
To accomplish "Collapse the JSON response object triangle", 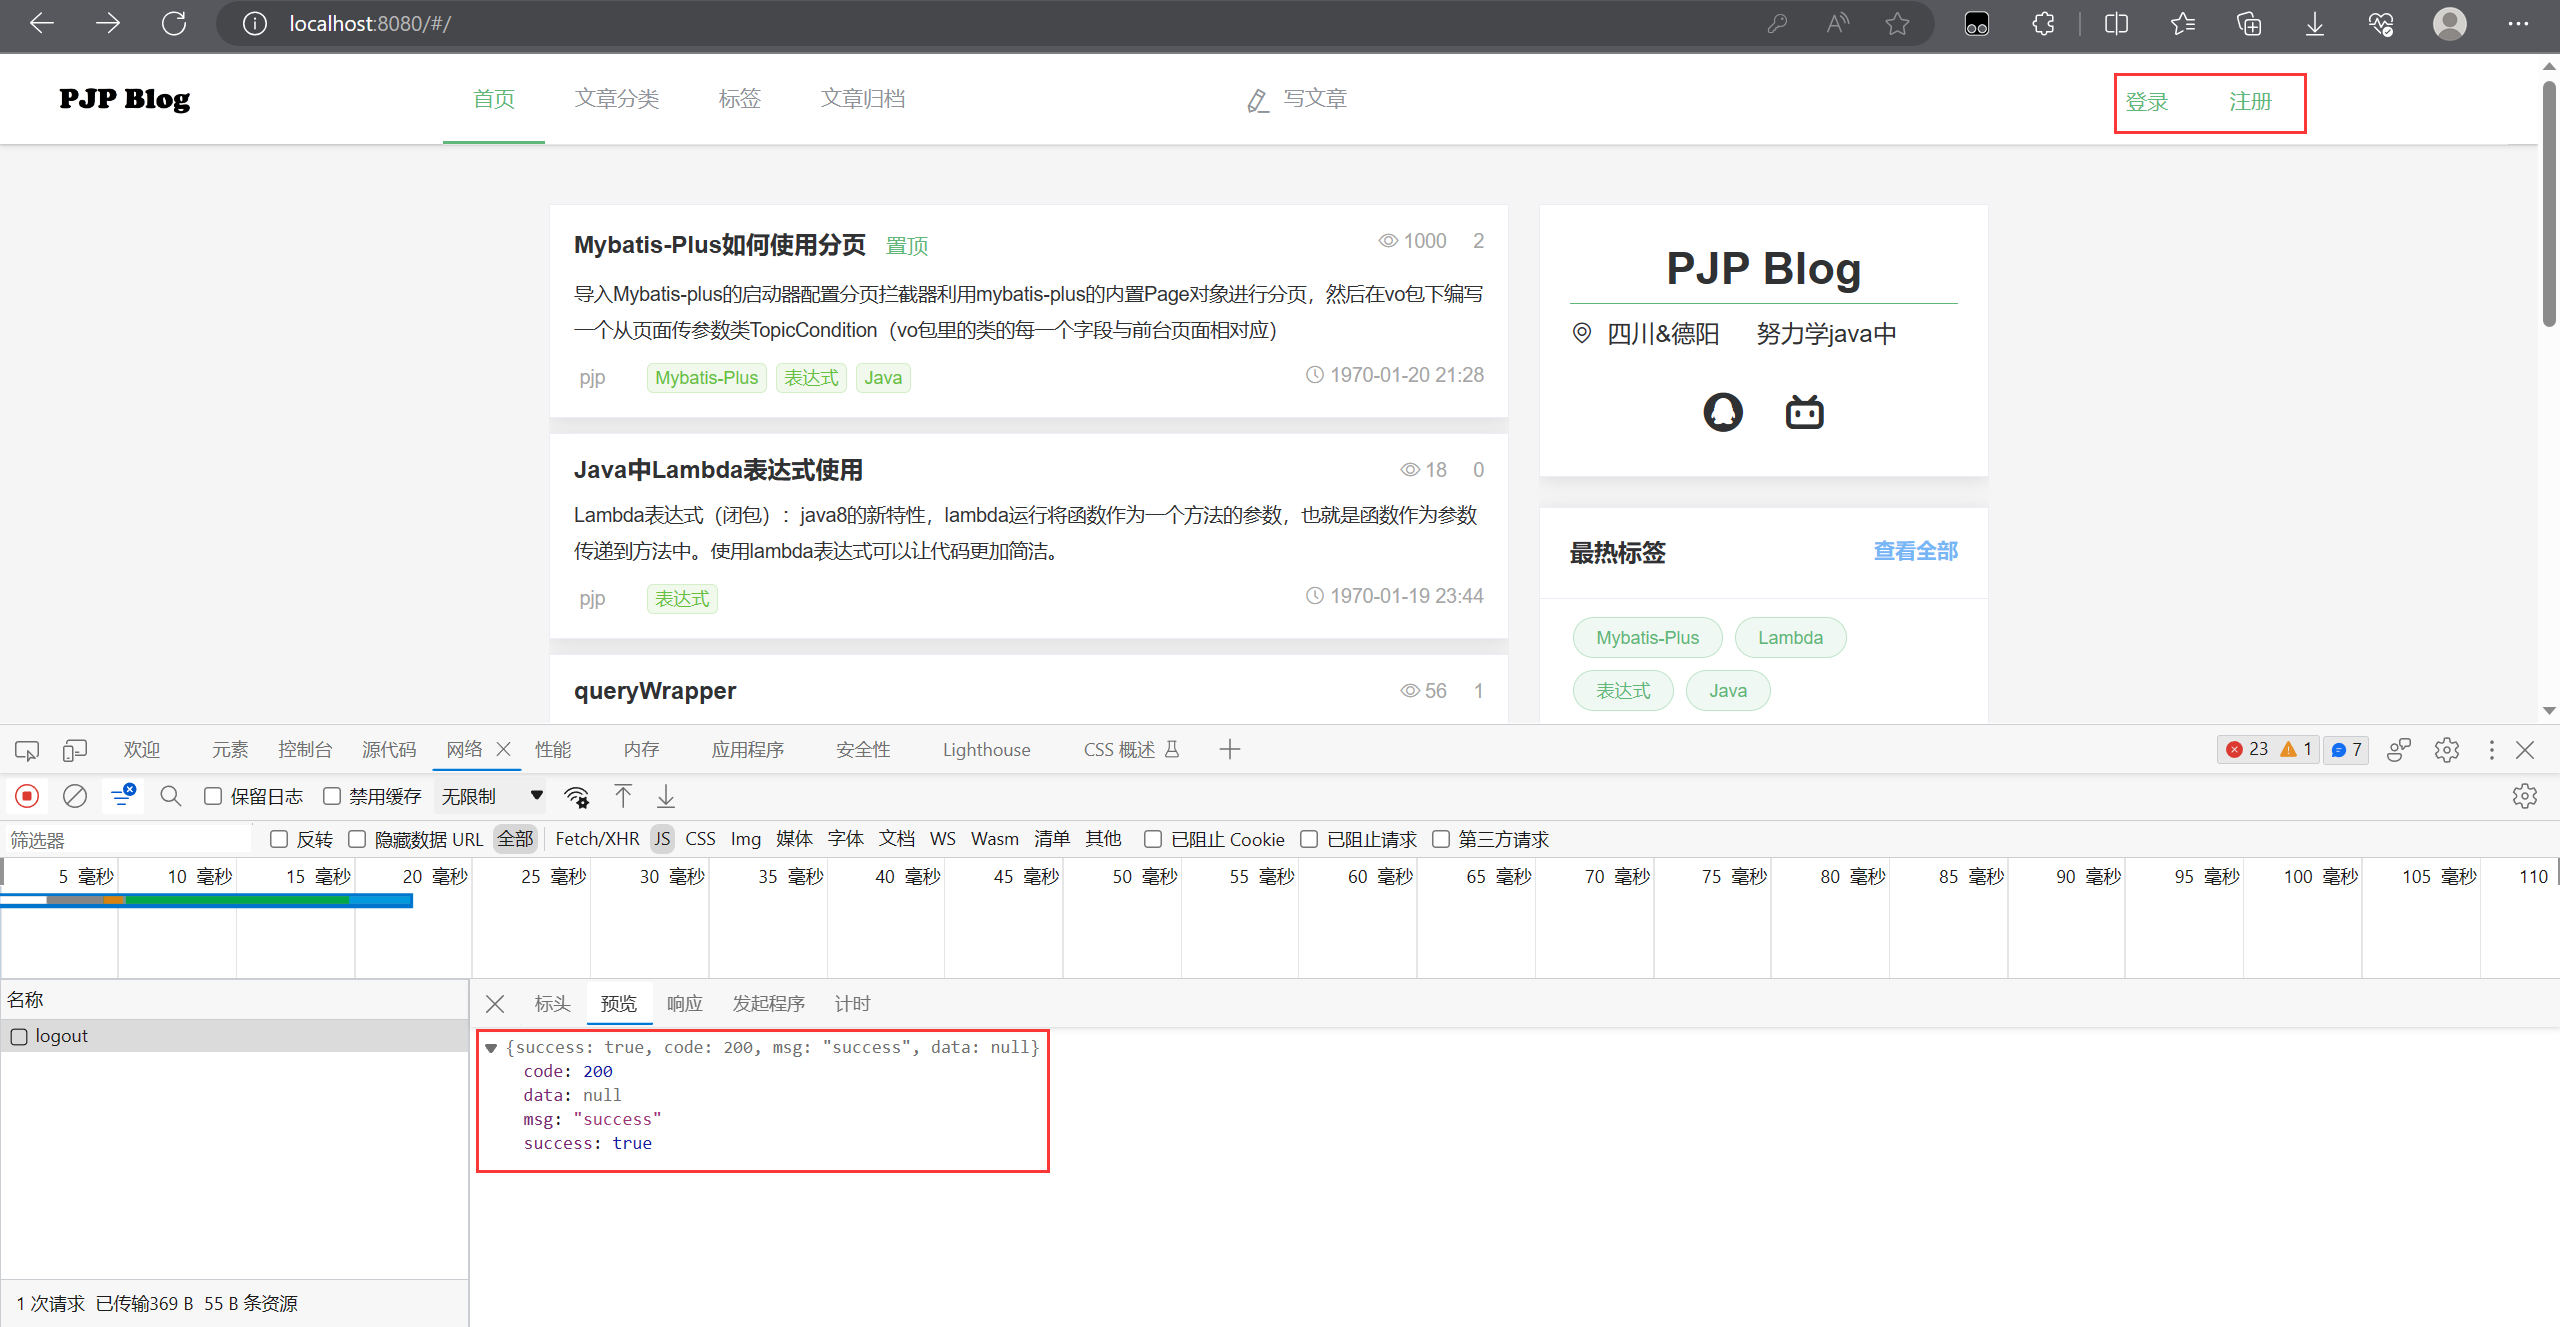I will pos(490,1047).
